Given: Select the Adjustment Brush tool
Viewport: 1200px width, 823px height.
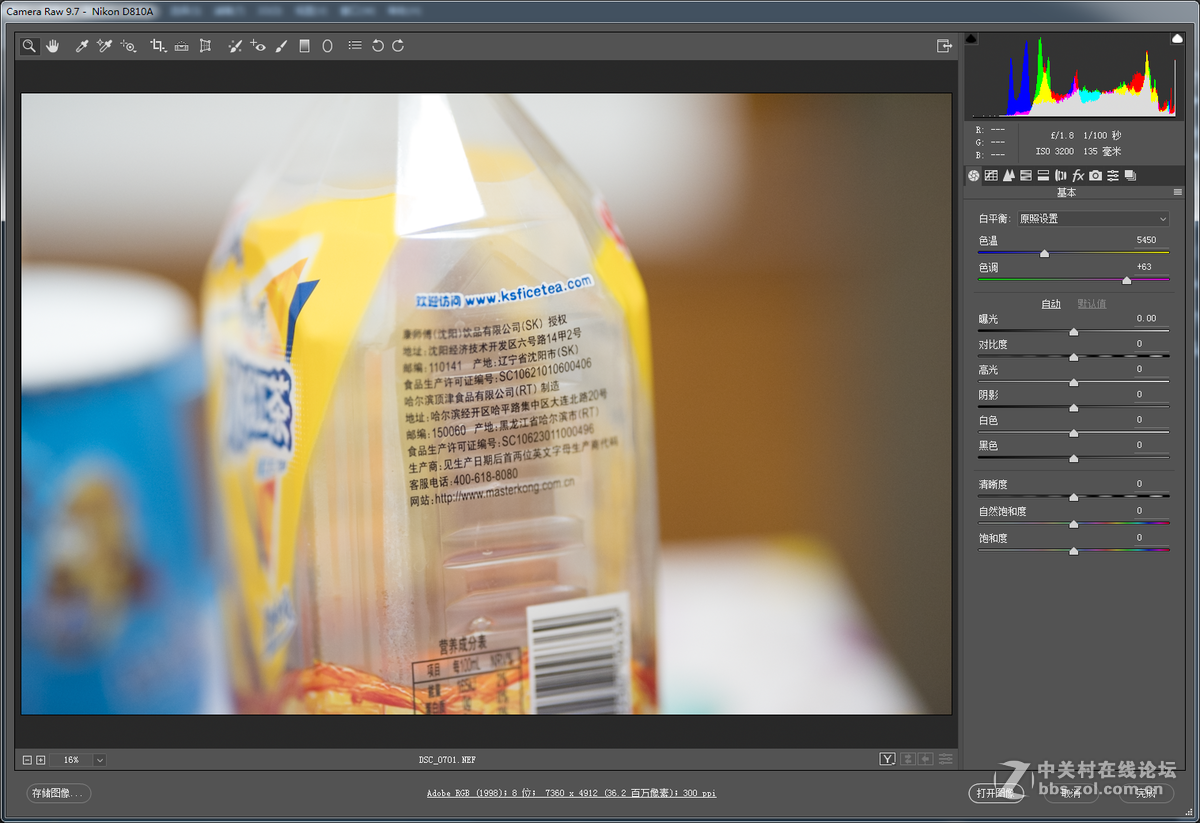Looking at the screenshot, I should [x=281, y=46].
